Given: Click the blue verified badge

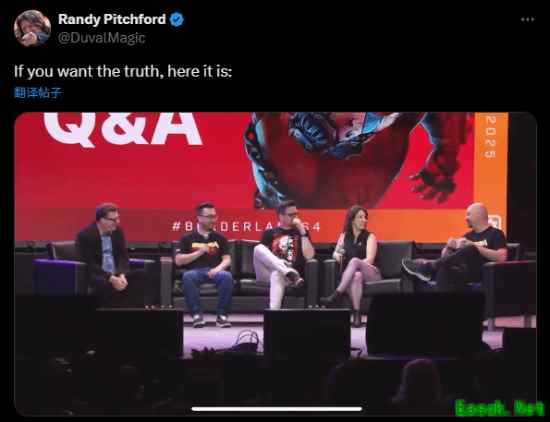Looking at the screenshot, I should tap(177, 20).
